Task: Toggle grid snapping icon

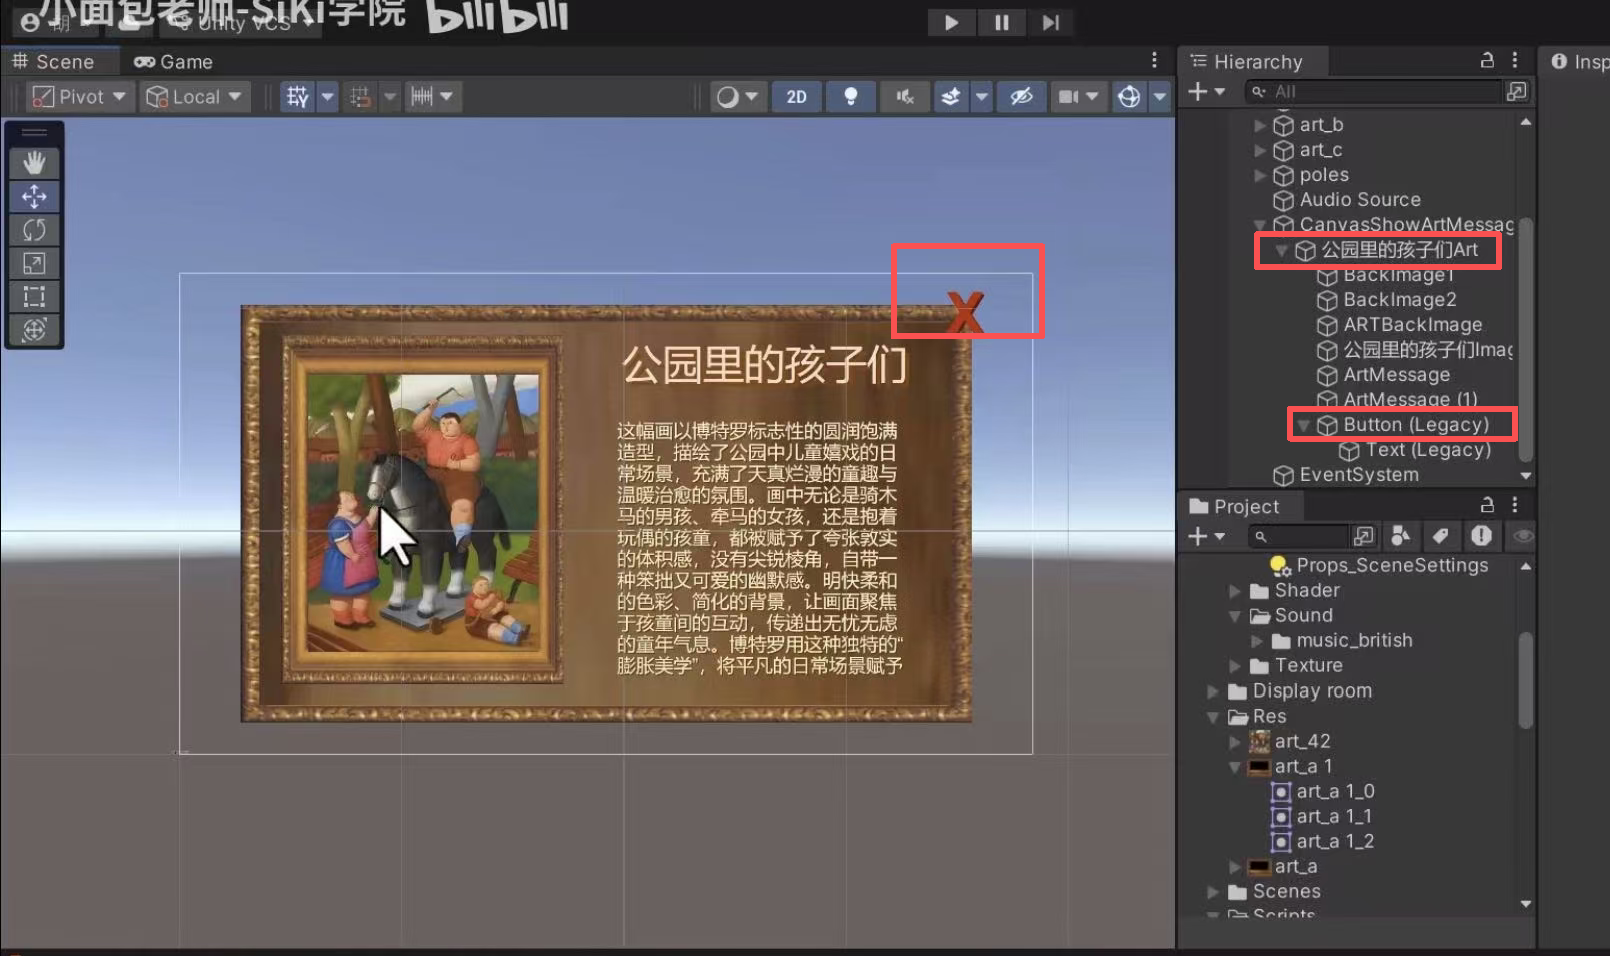Action: click(x=361, y=96)
